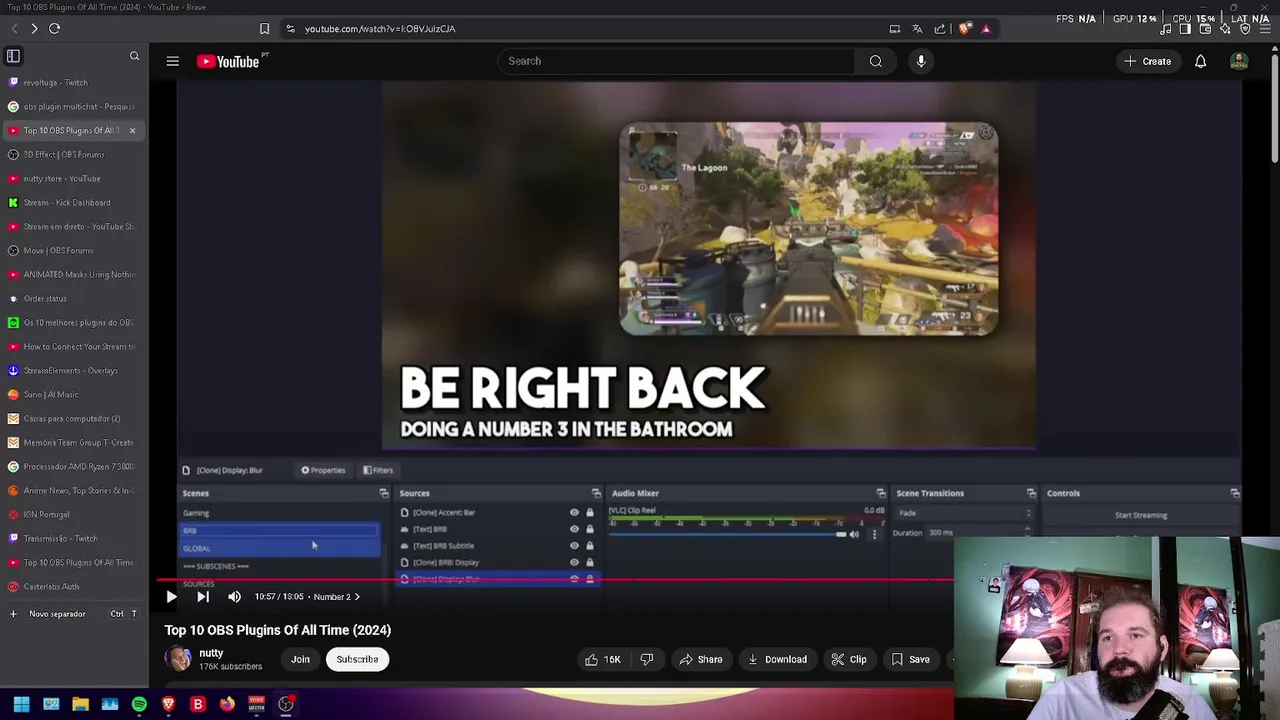Toggle lock on [Text] BRB source
The width and height of the screenshot is (1280, 720).
pyautogui.click(x=589, y=529)
